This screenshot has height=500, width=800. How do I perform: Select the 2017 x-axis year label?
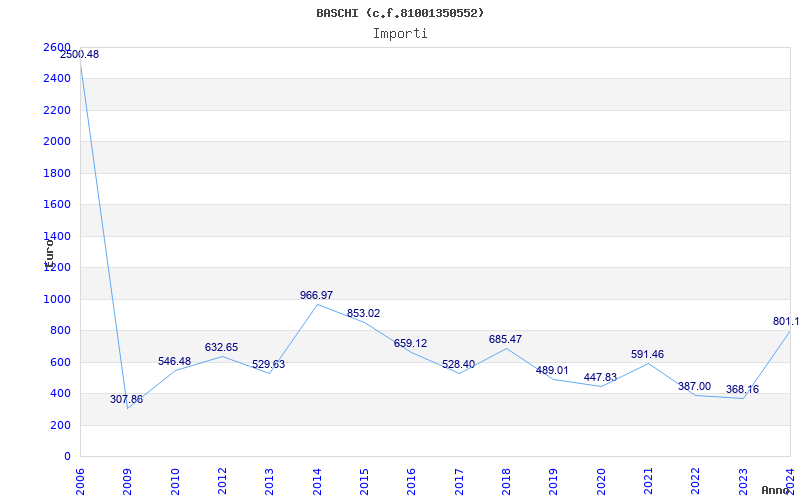pos(459,482)
